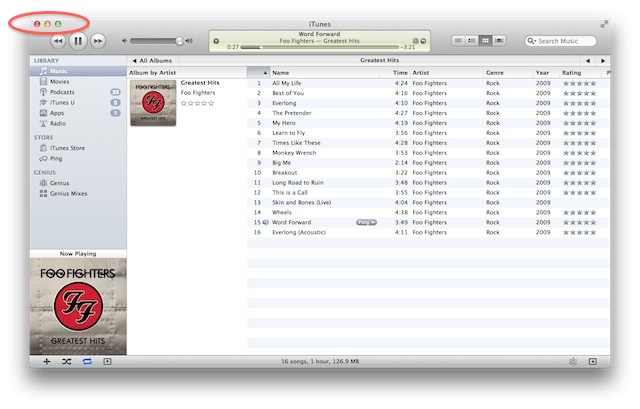Click the Now Playing artwork

point(78,306)
